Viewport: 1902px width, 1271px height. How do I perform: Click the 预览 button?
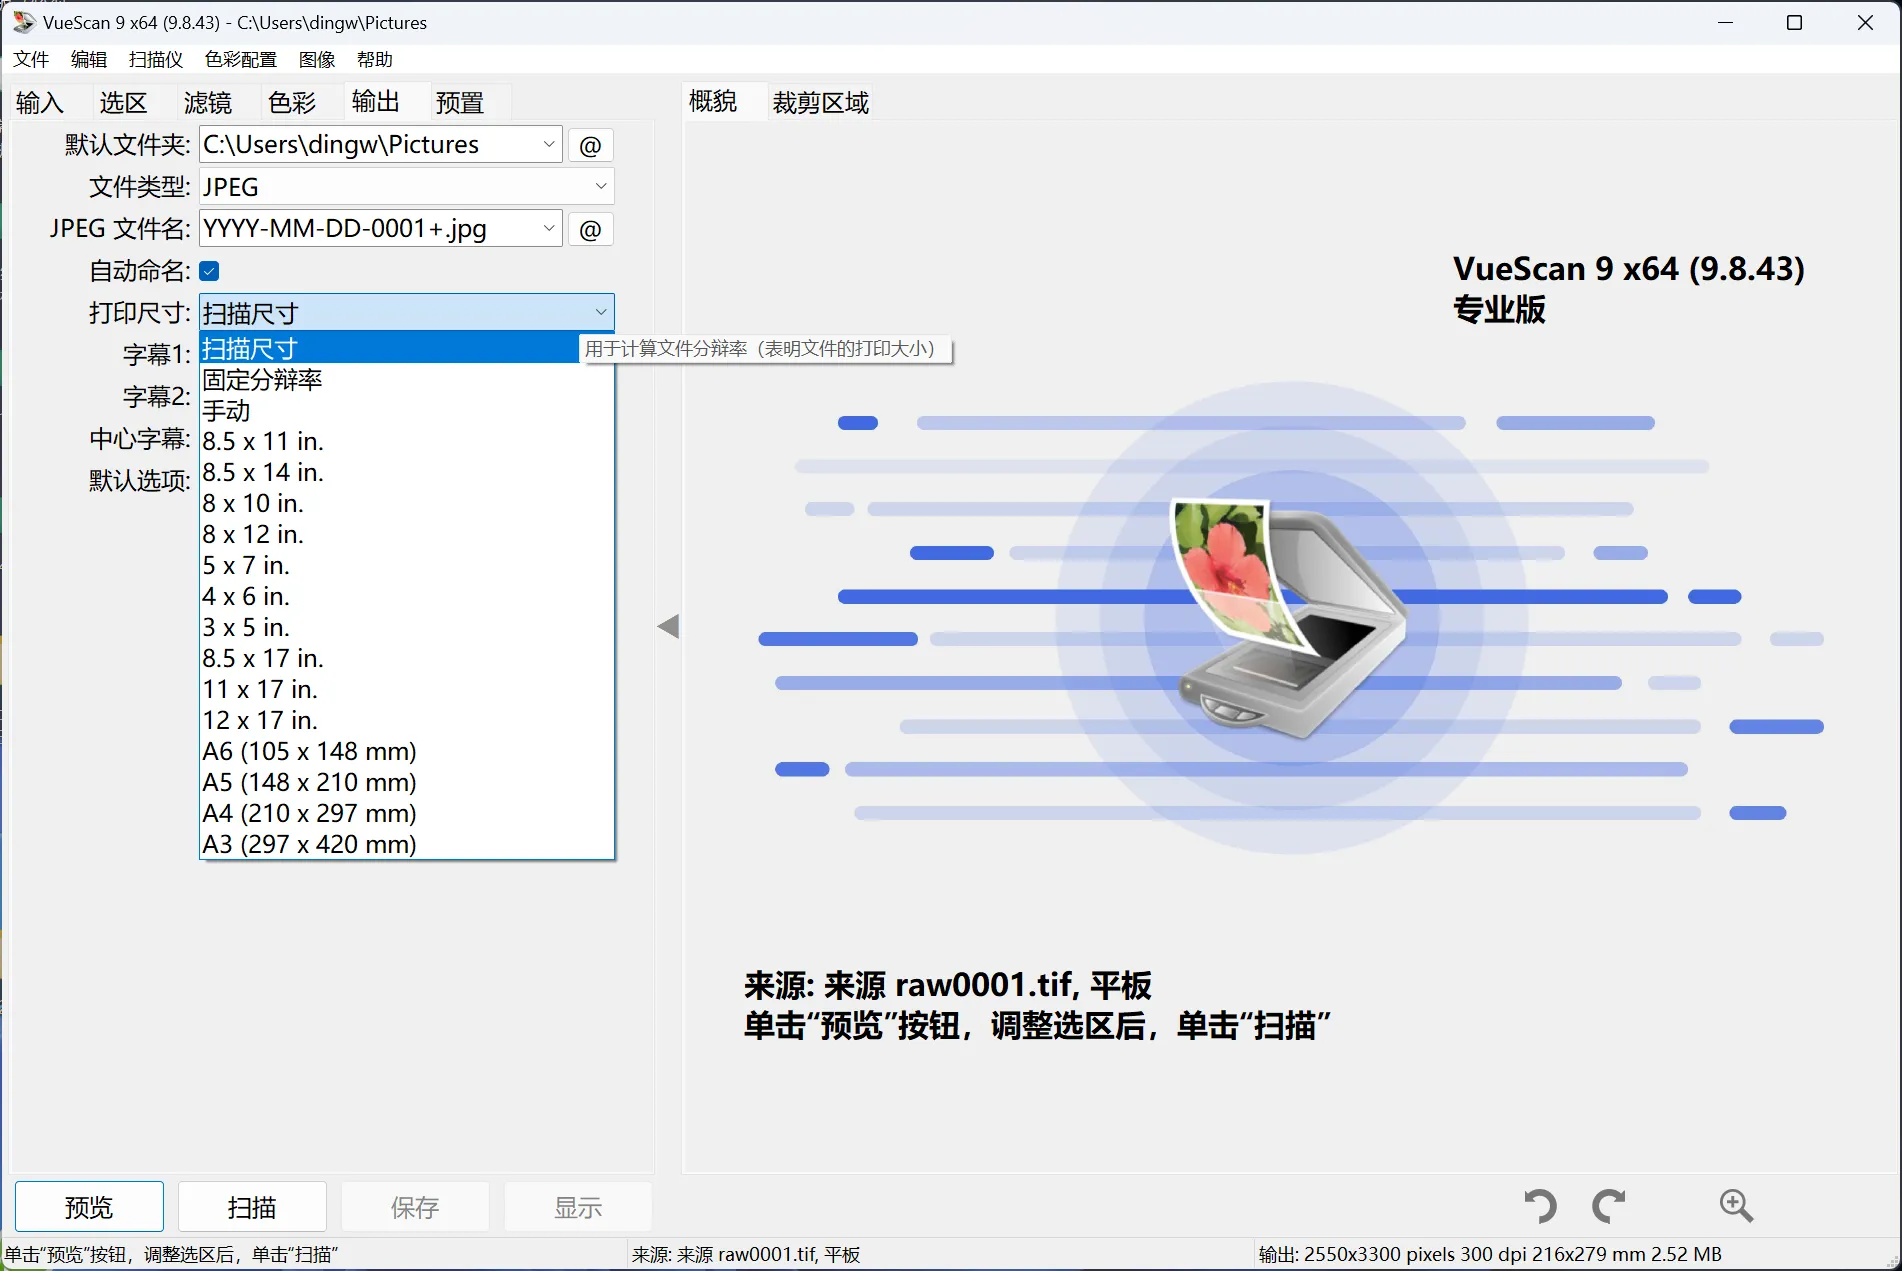tap(89, 1207)
